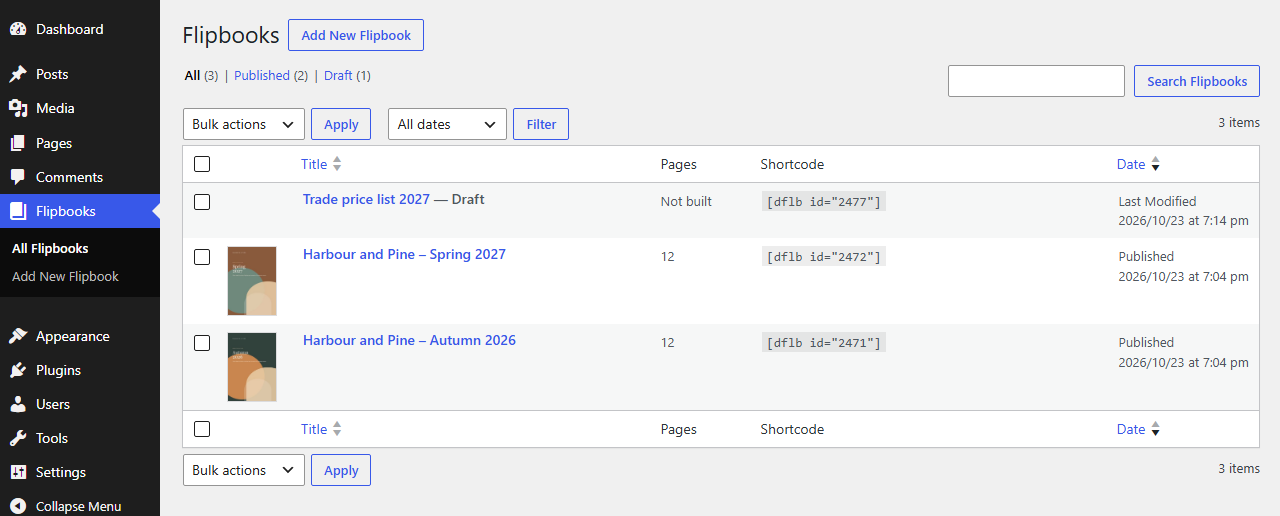
Task: Click the Search Flipbooks button
Action: click(x=1197, y=81)
